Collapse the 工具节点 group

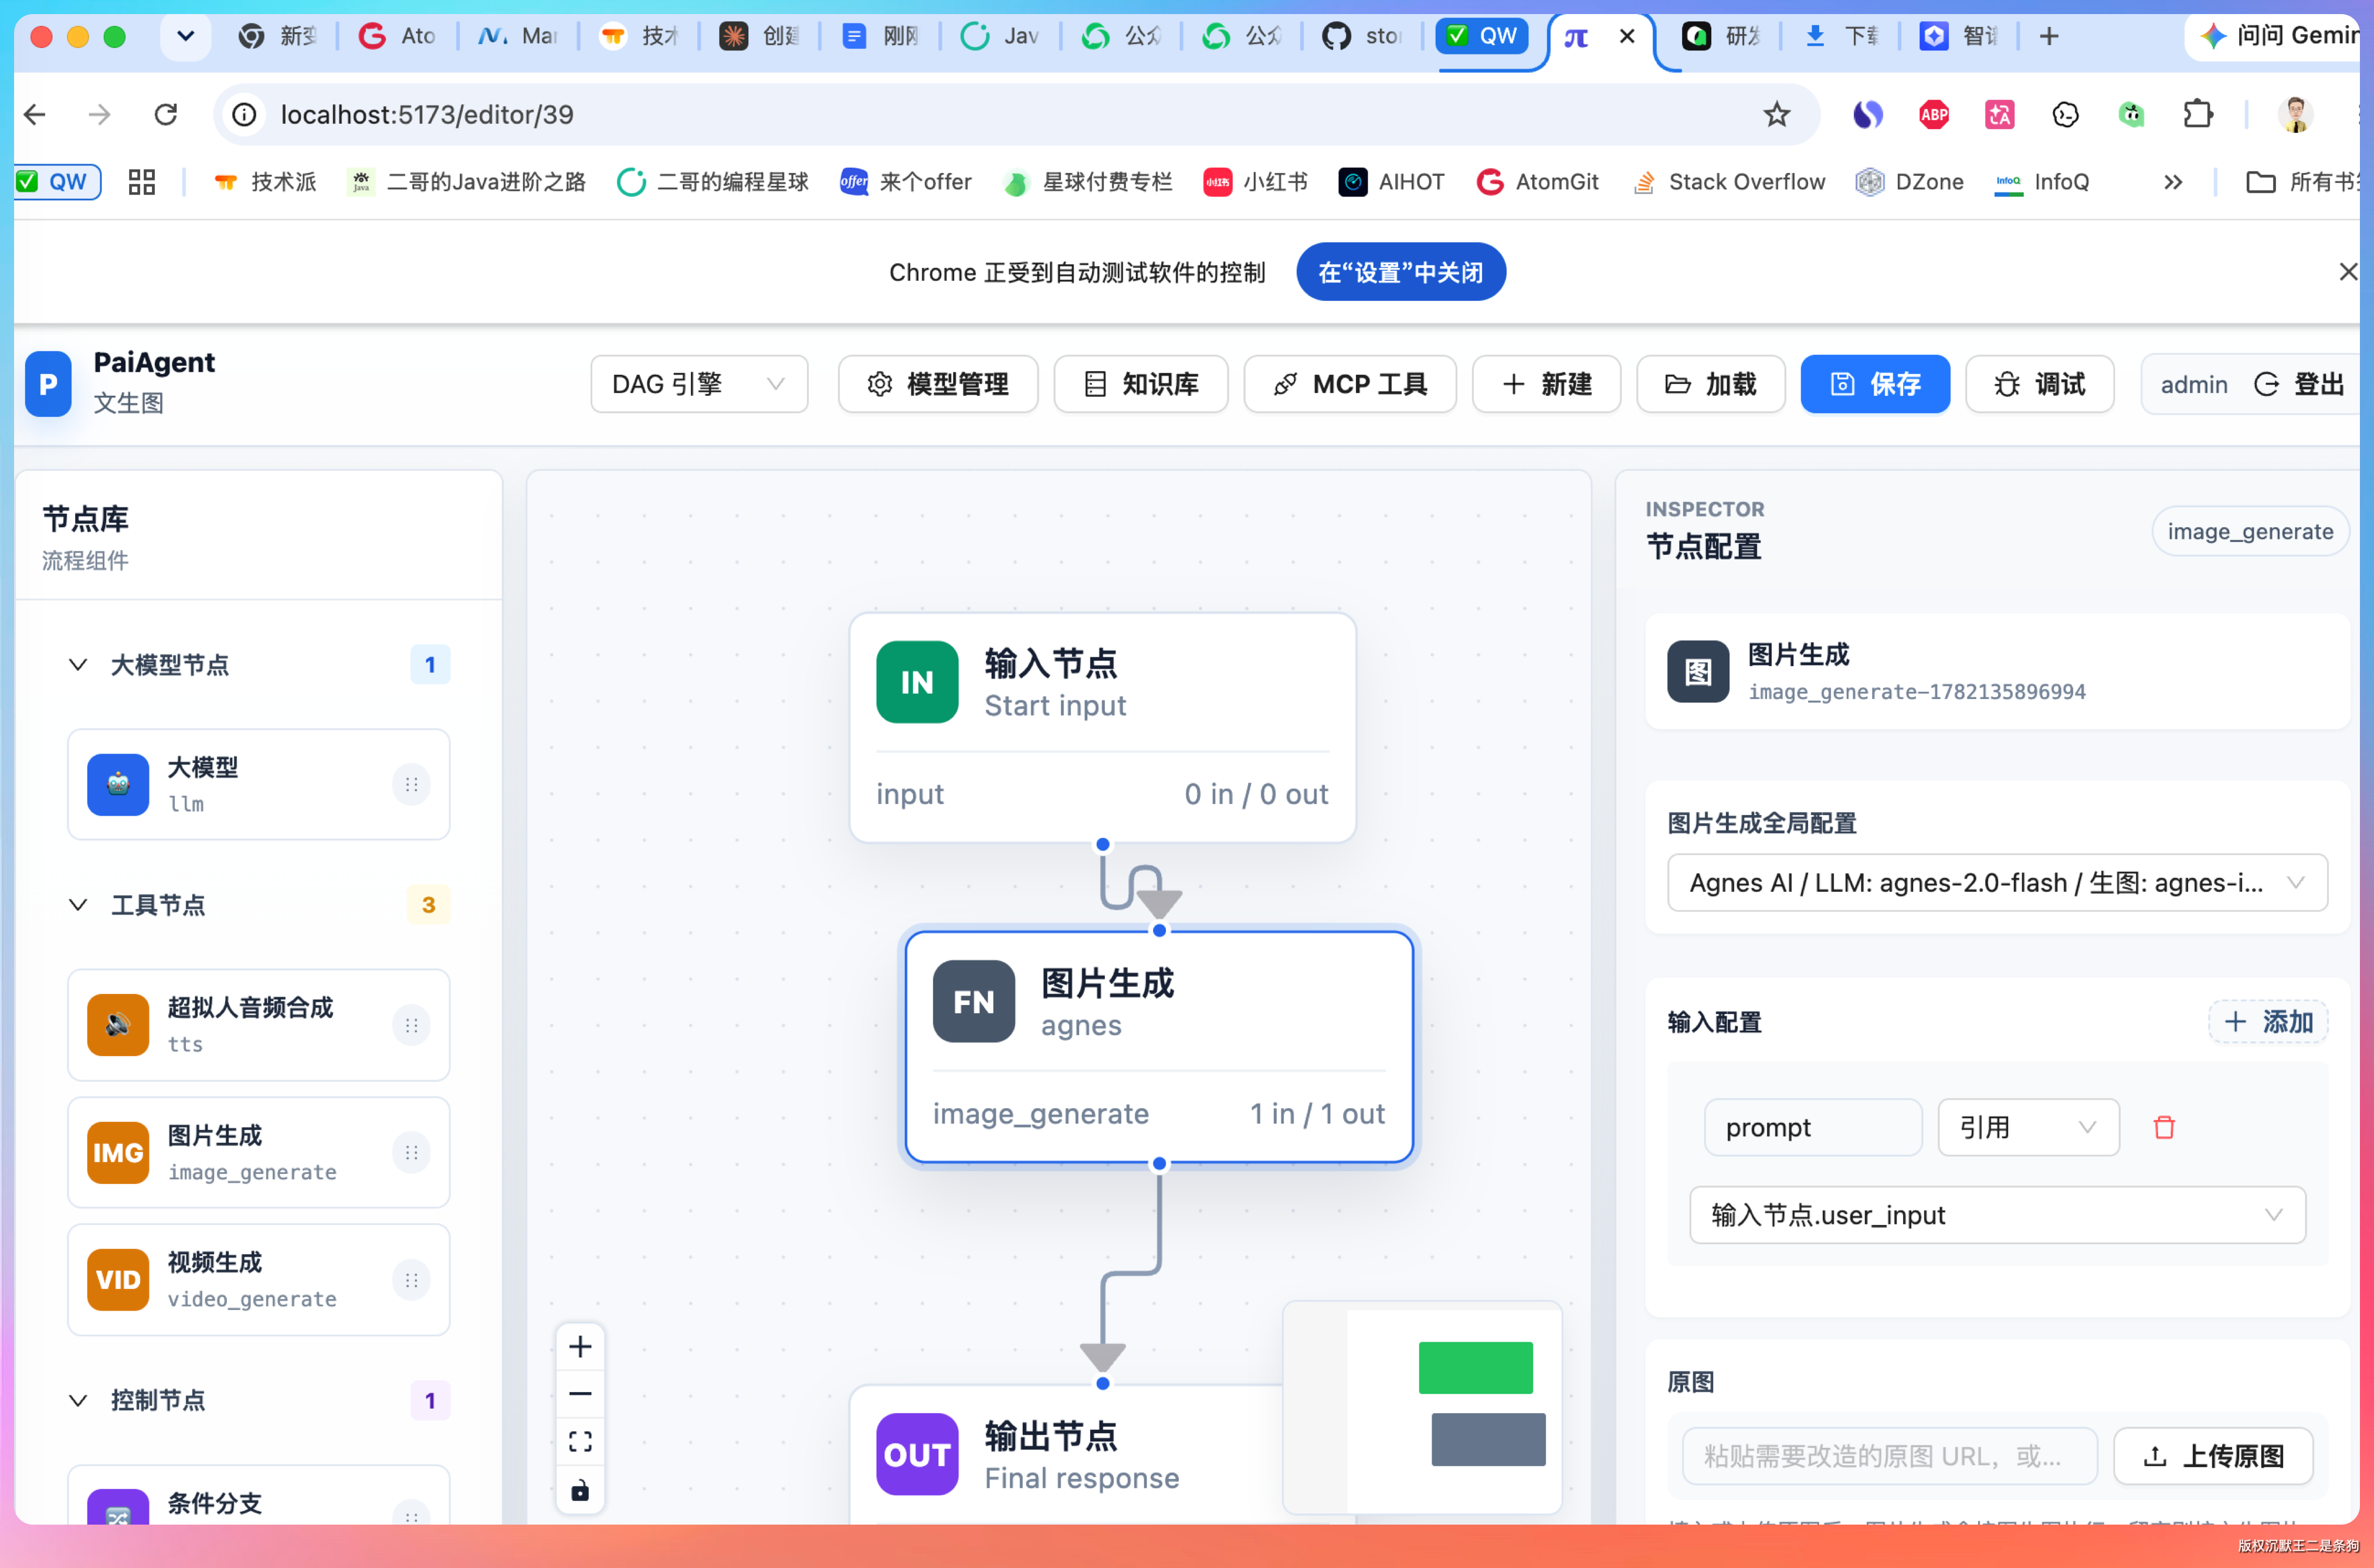pos(77,905)
